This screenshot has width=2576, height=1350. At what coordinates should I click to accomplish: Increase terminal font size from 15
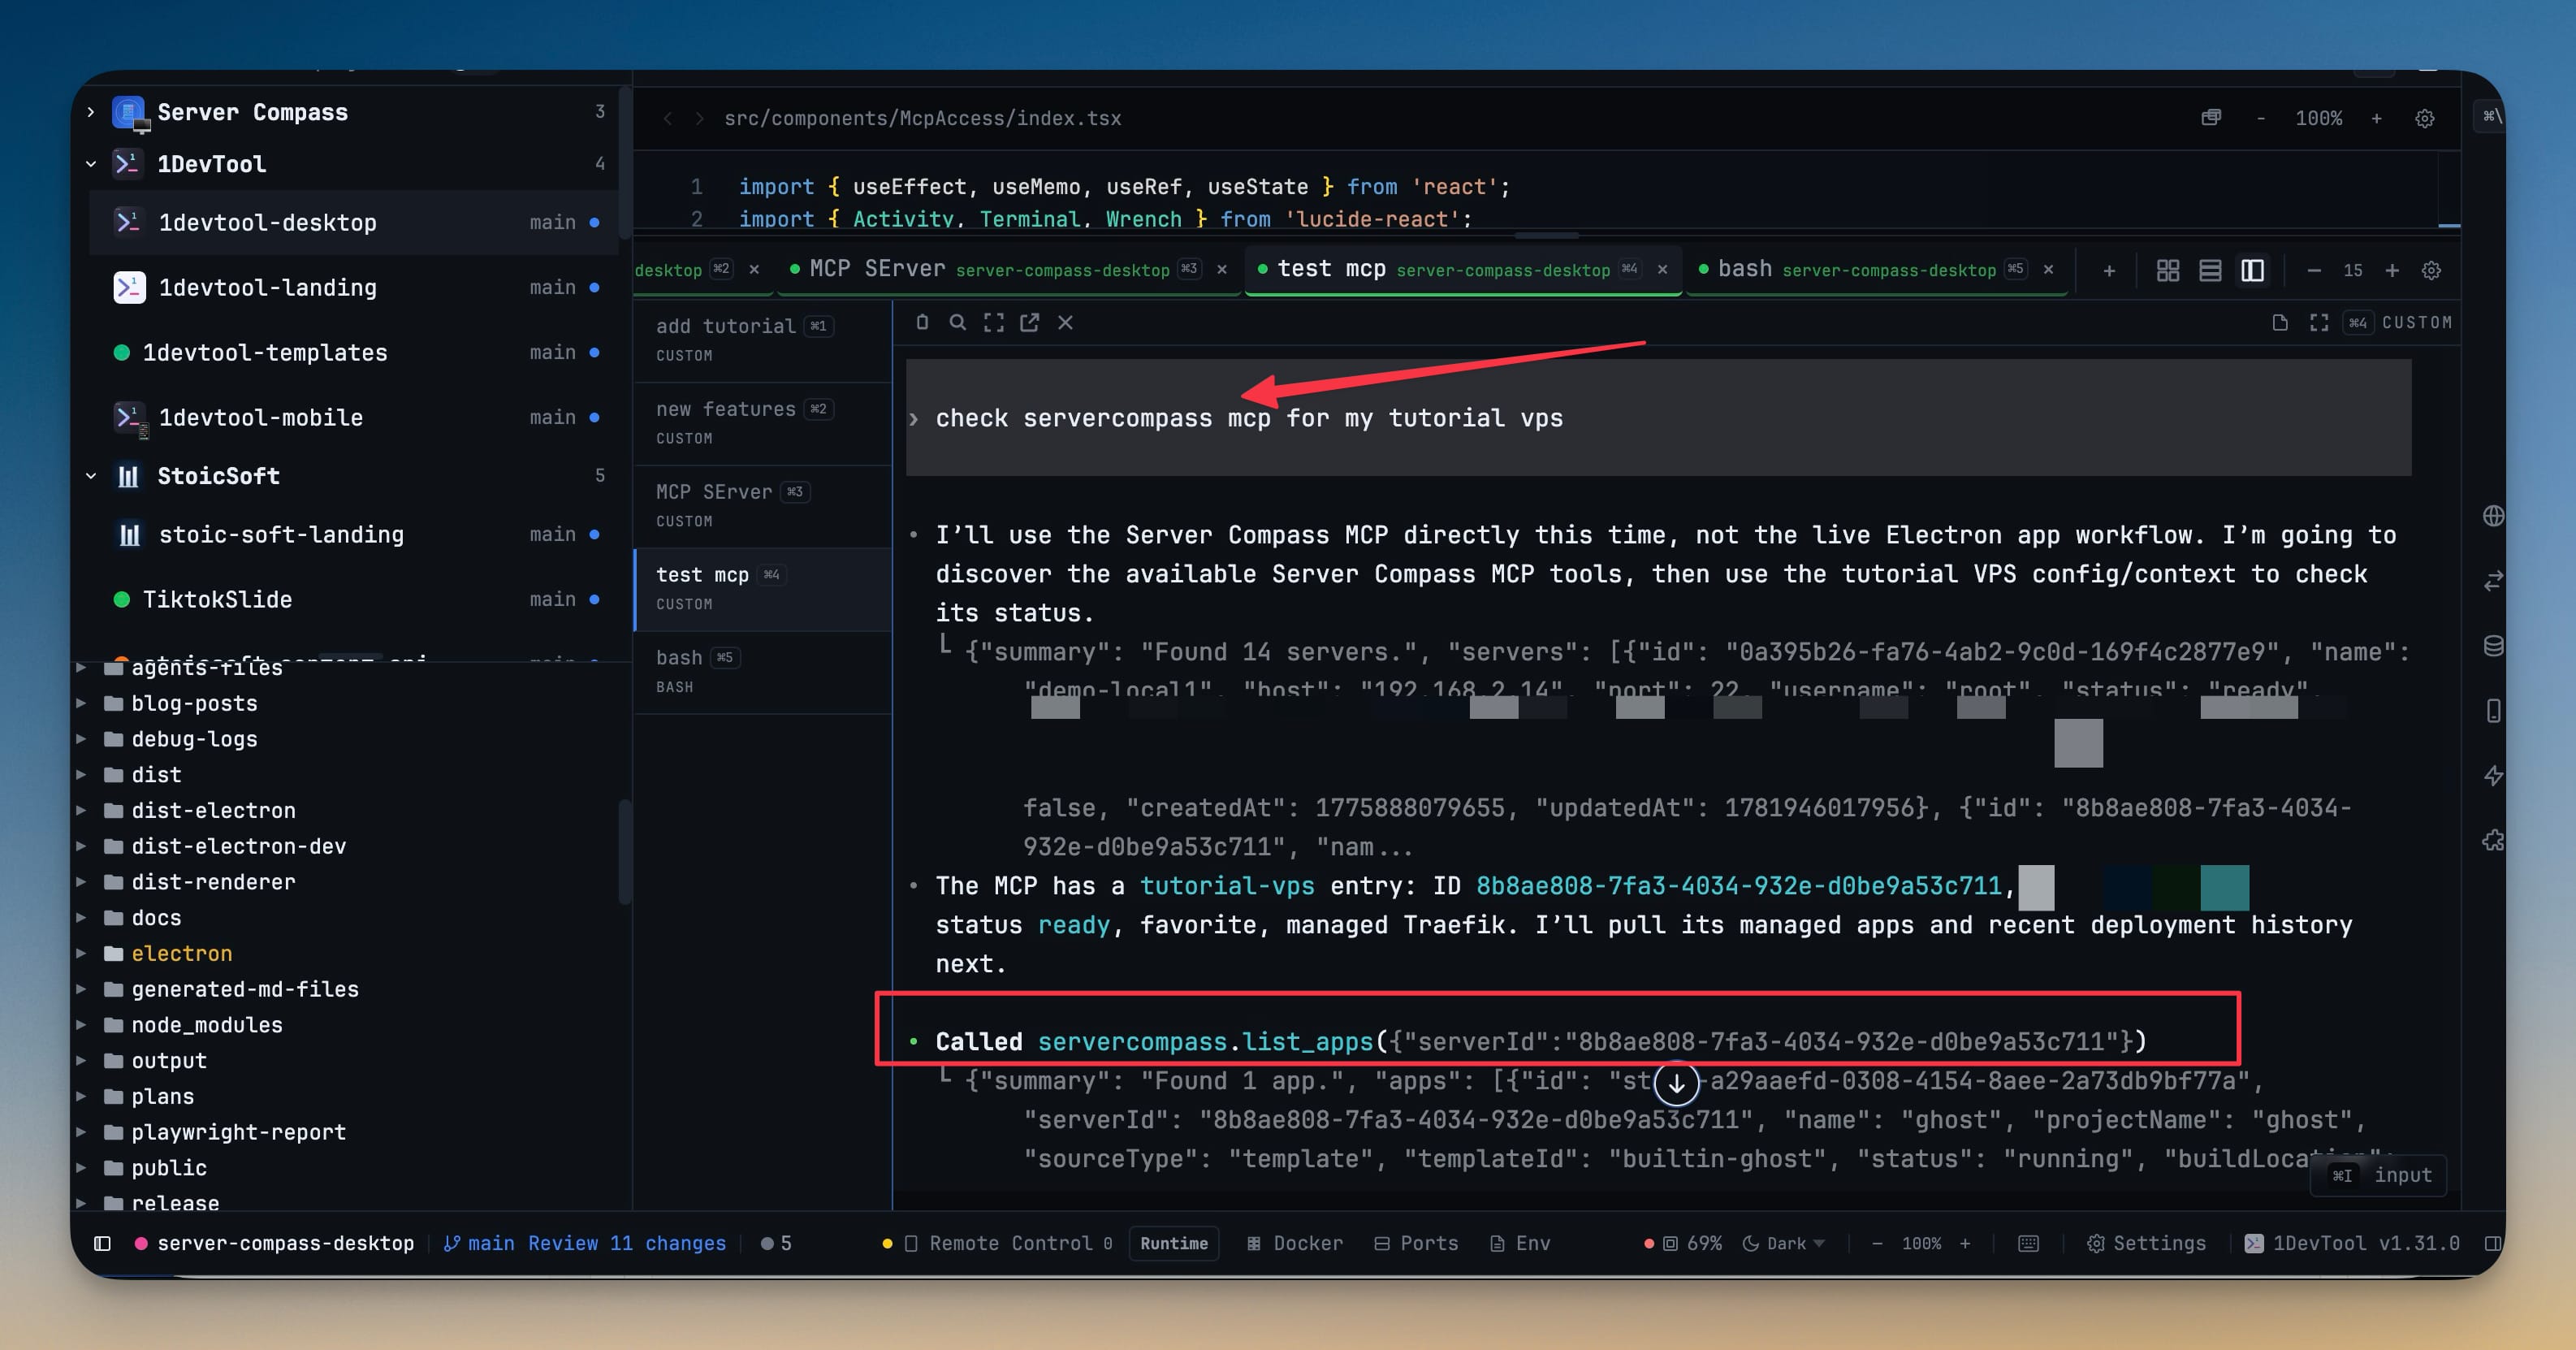[x=2392, y=271]
